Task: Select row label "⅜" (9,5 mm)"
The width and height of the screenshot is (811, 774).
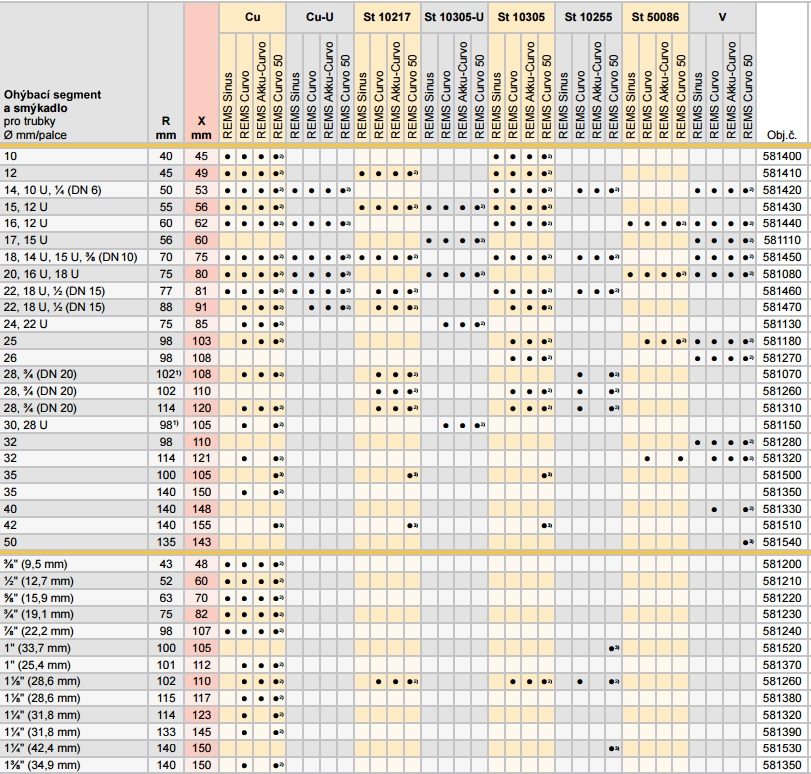Action: pos(36,564)
